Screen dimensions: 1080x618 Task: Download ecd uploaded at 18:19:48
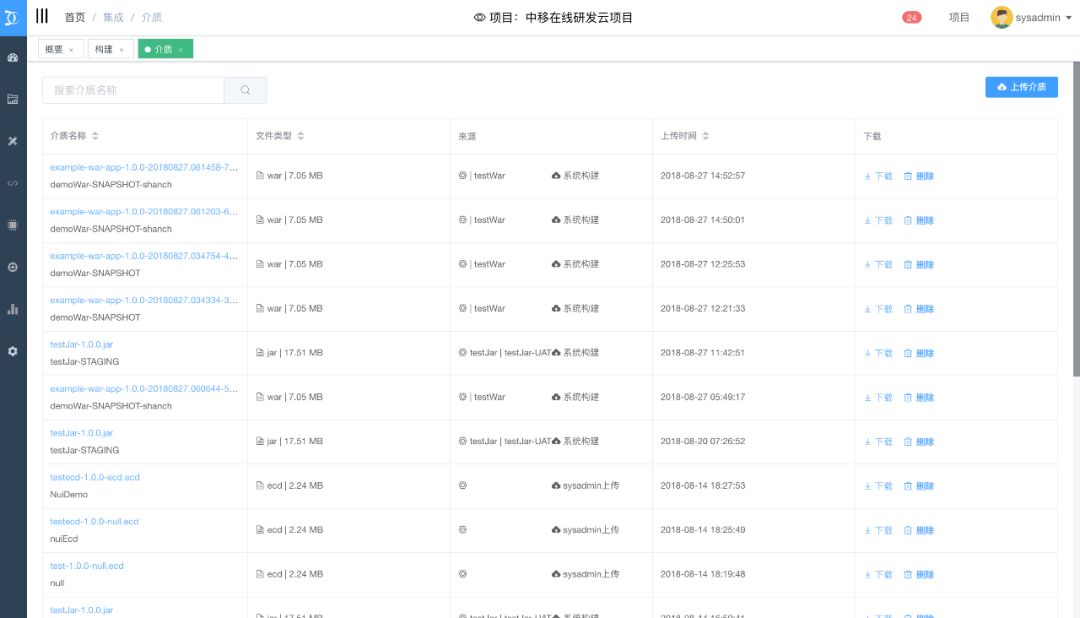coord(878,575)
